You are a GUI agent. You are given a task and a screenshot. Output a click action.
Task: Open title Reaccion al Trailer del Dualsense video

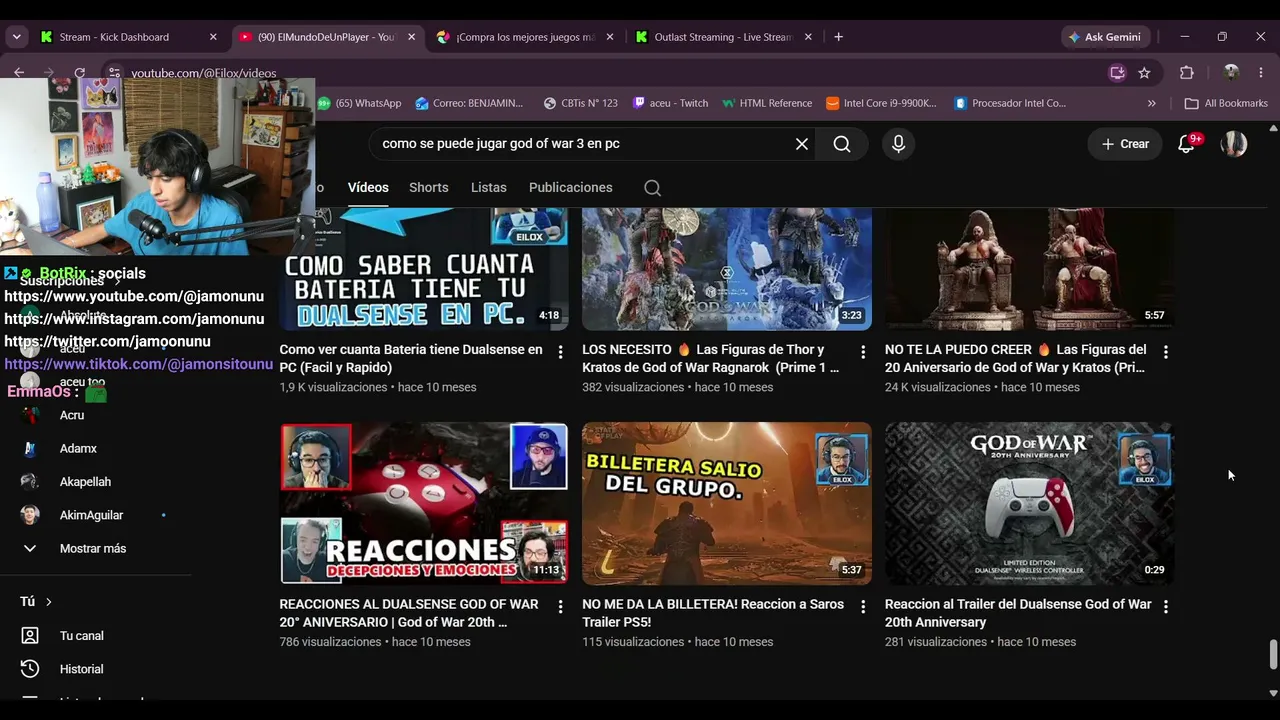pos(1018,613)
